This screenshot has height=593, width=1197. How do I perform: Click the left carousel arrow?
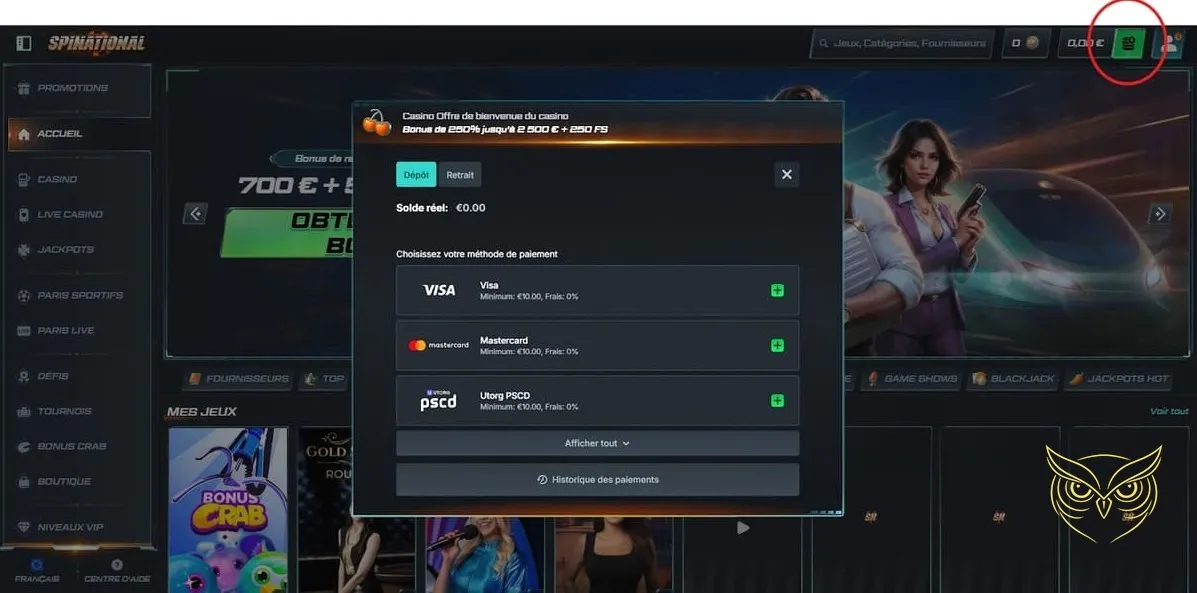click(x=194, y=213)
